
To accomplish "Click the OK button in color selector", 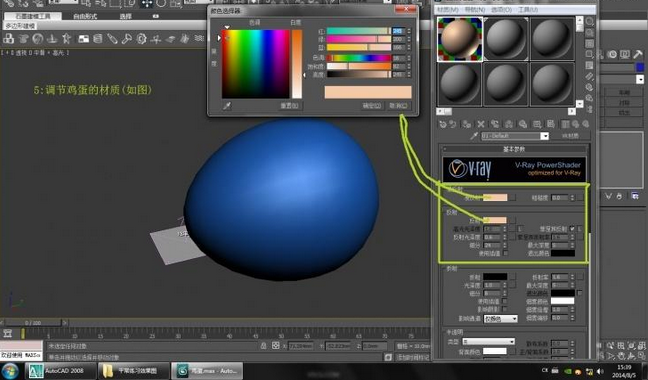I will [x=372, y=106].
